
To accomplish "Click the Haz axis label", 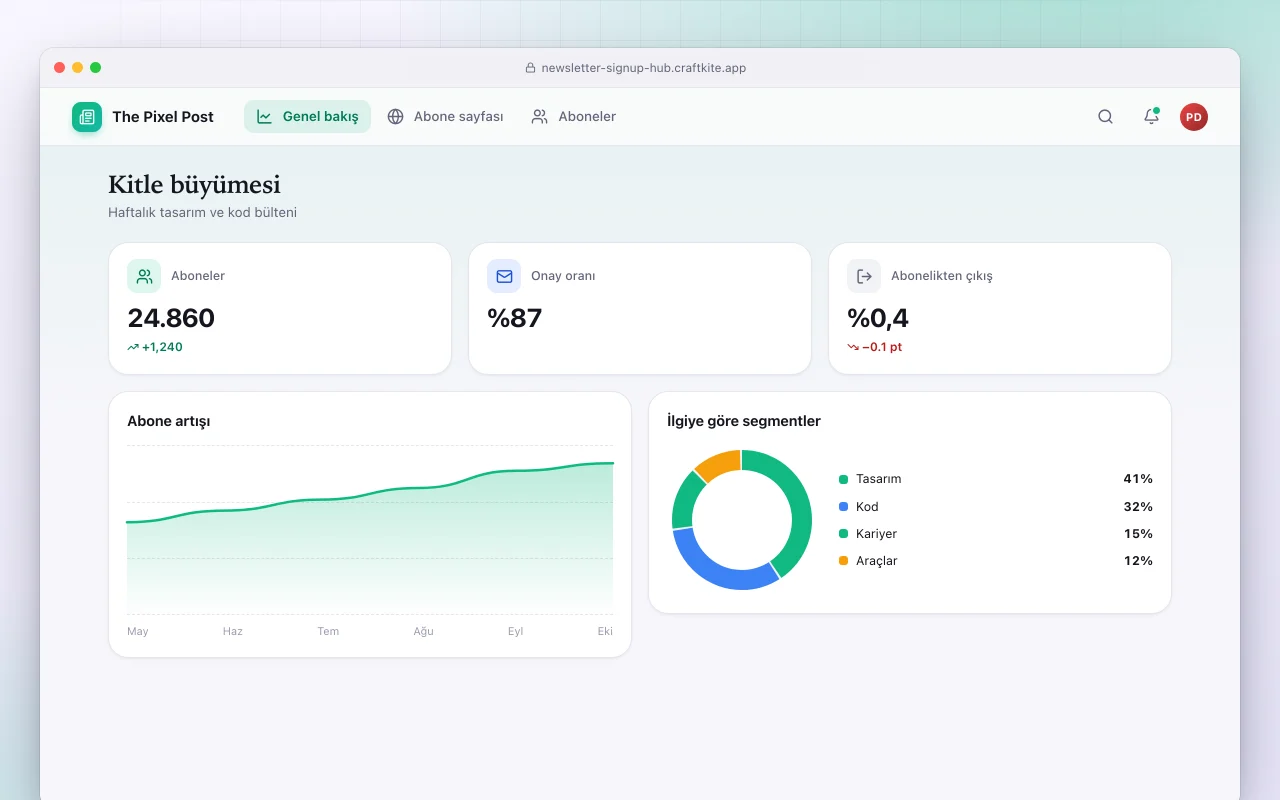I will [233, 631].
